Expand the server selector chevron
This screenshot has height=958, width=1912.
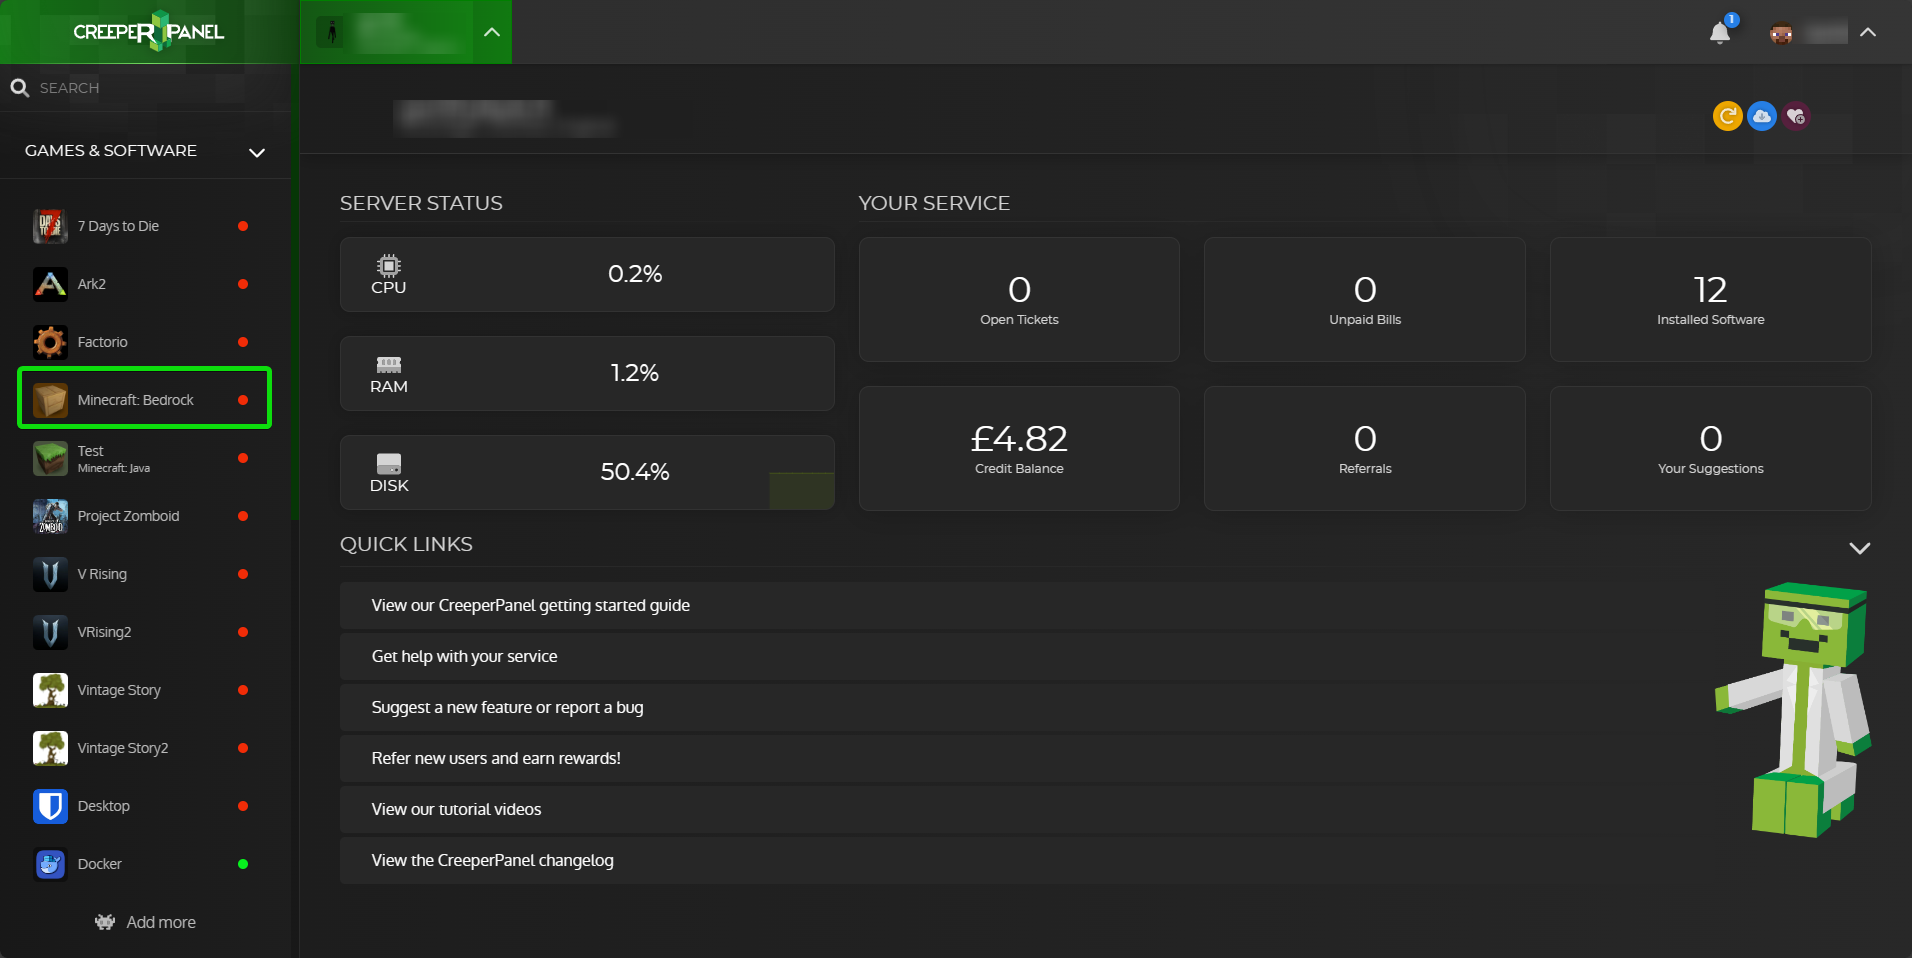pos(491,32)
